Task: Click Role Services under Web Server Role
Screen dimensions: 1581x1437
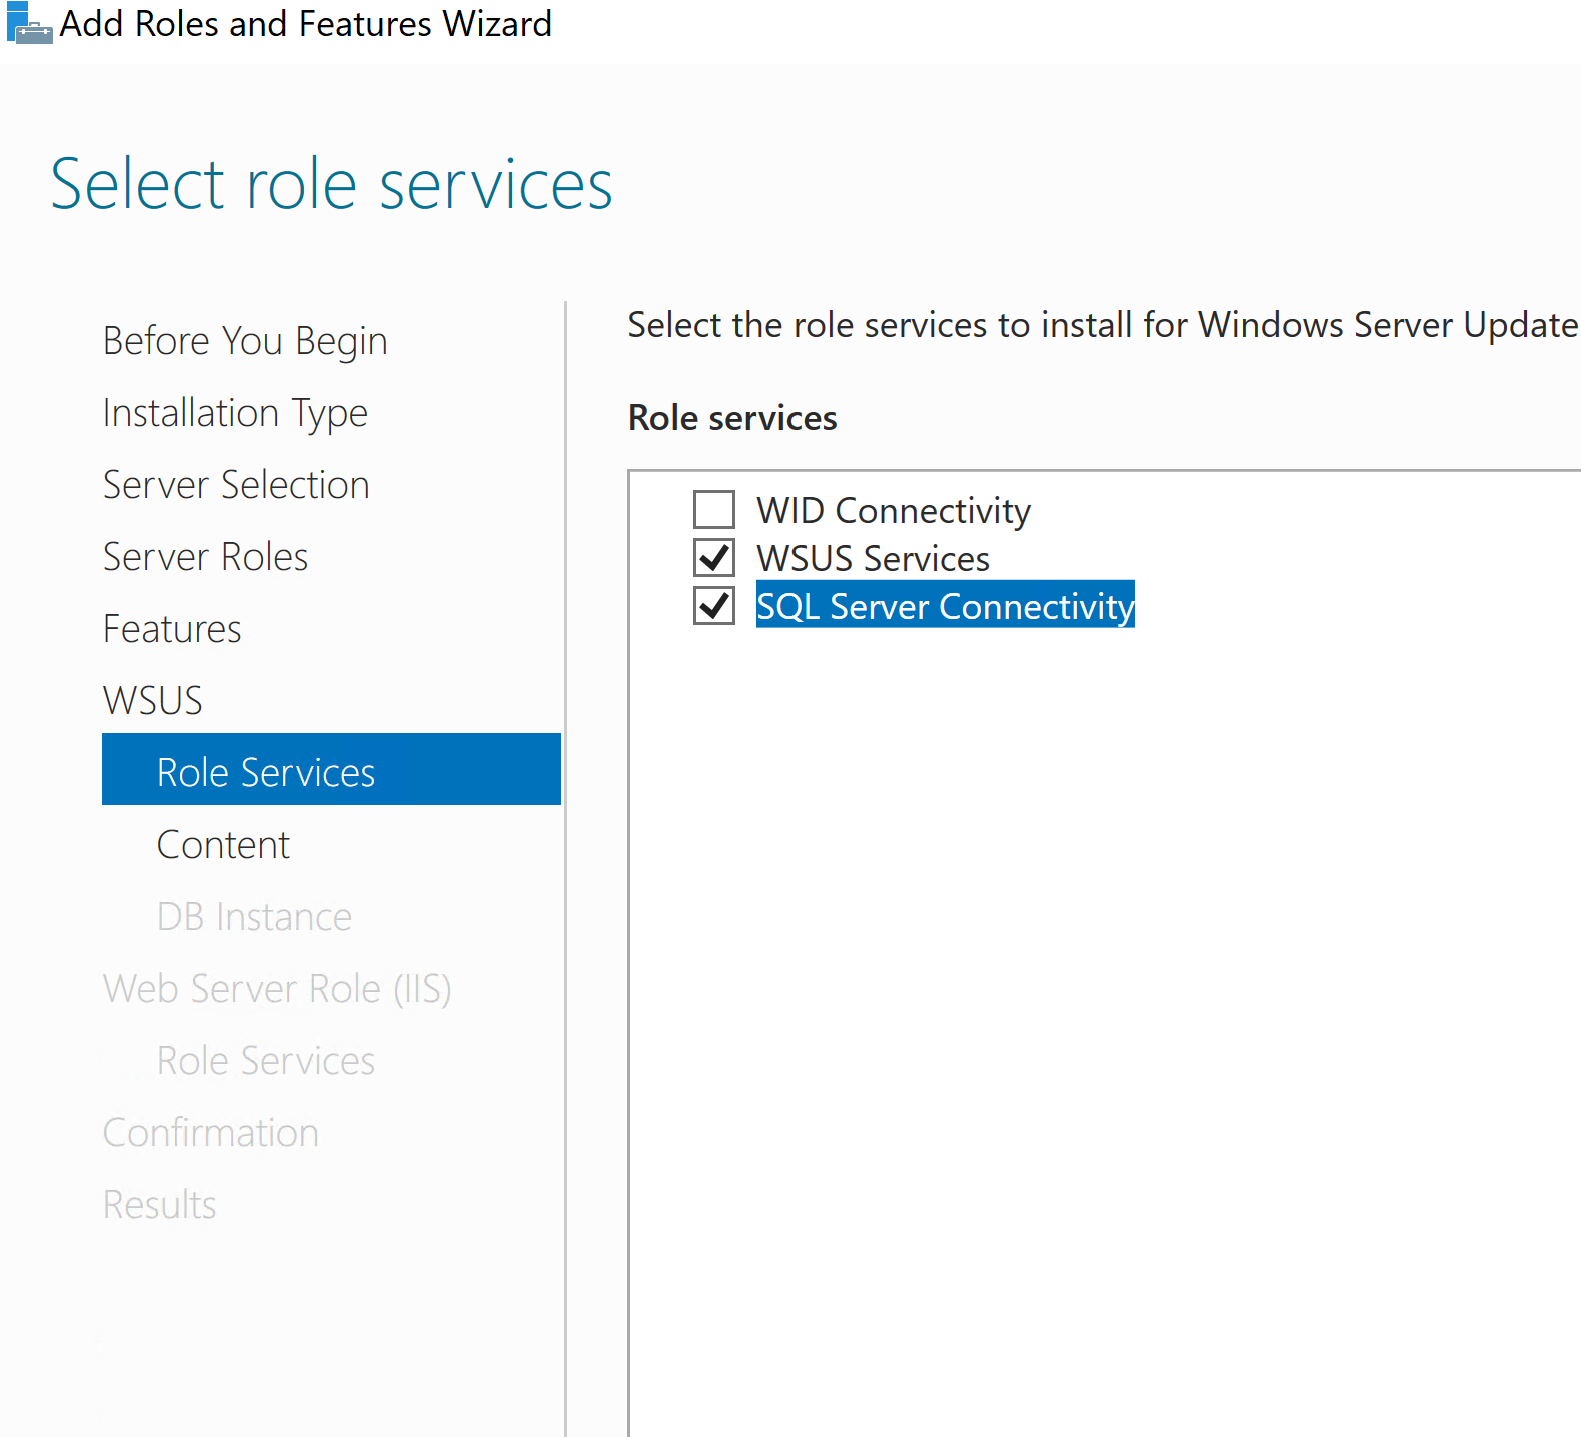Action: coord(266,1061)
